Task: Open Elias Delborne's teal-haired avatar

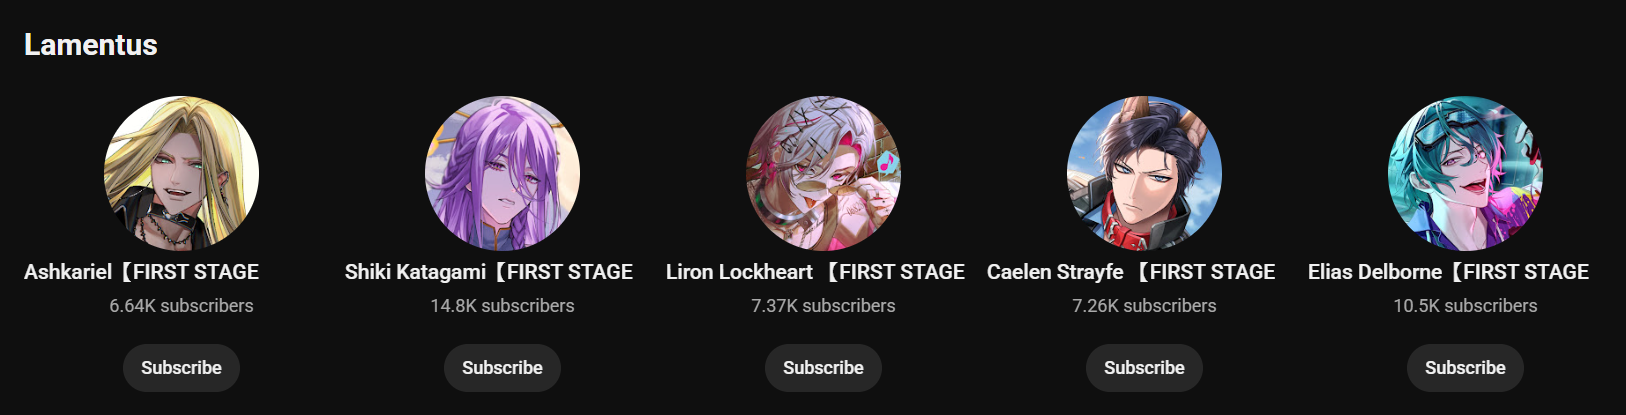Action: (1465, 173)
